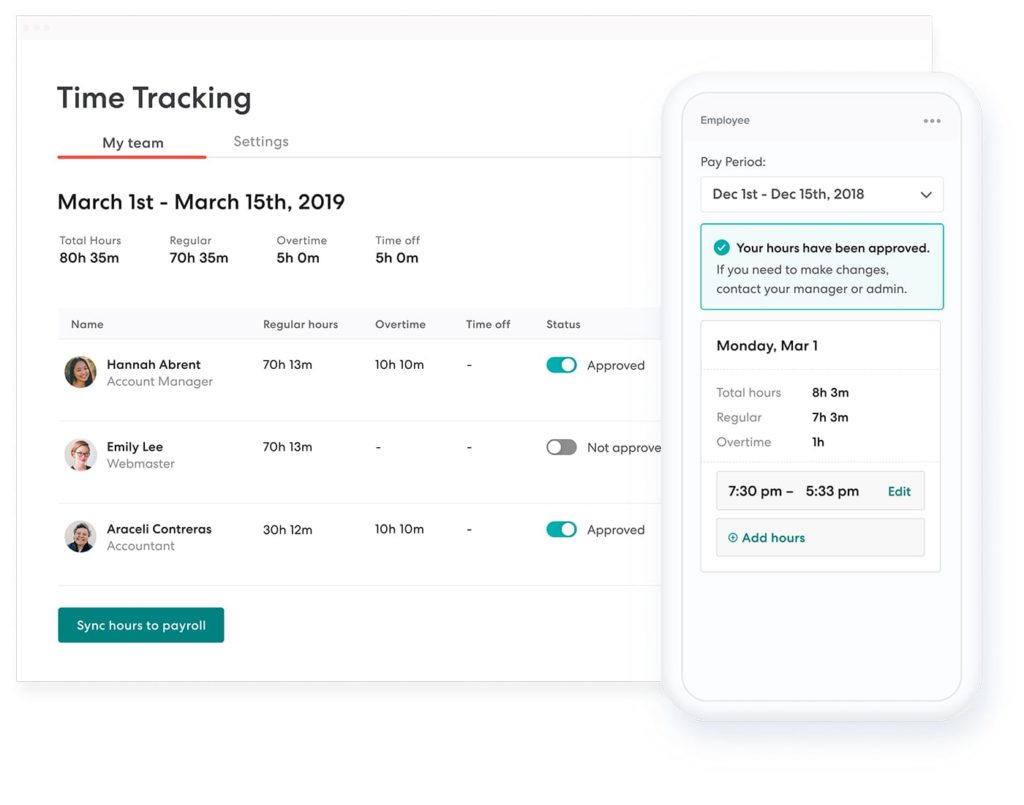Open the Pay Period dropdown
1024x805 pixels.
(820, 194)
